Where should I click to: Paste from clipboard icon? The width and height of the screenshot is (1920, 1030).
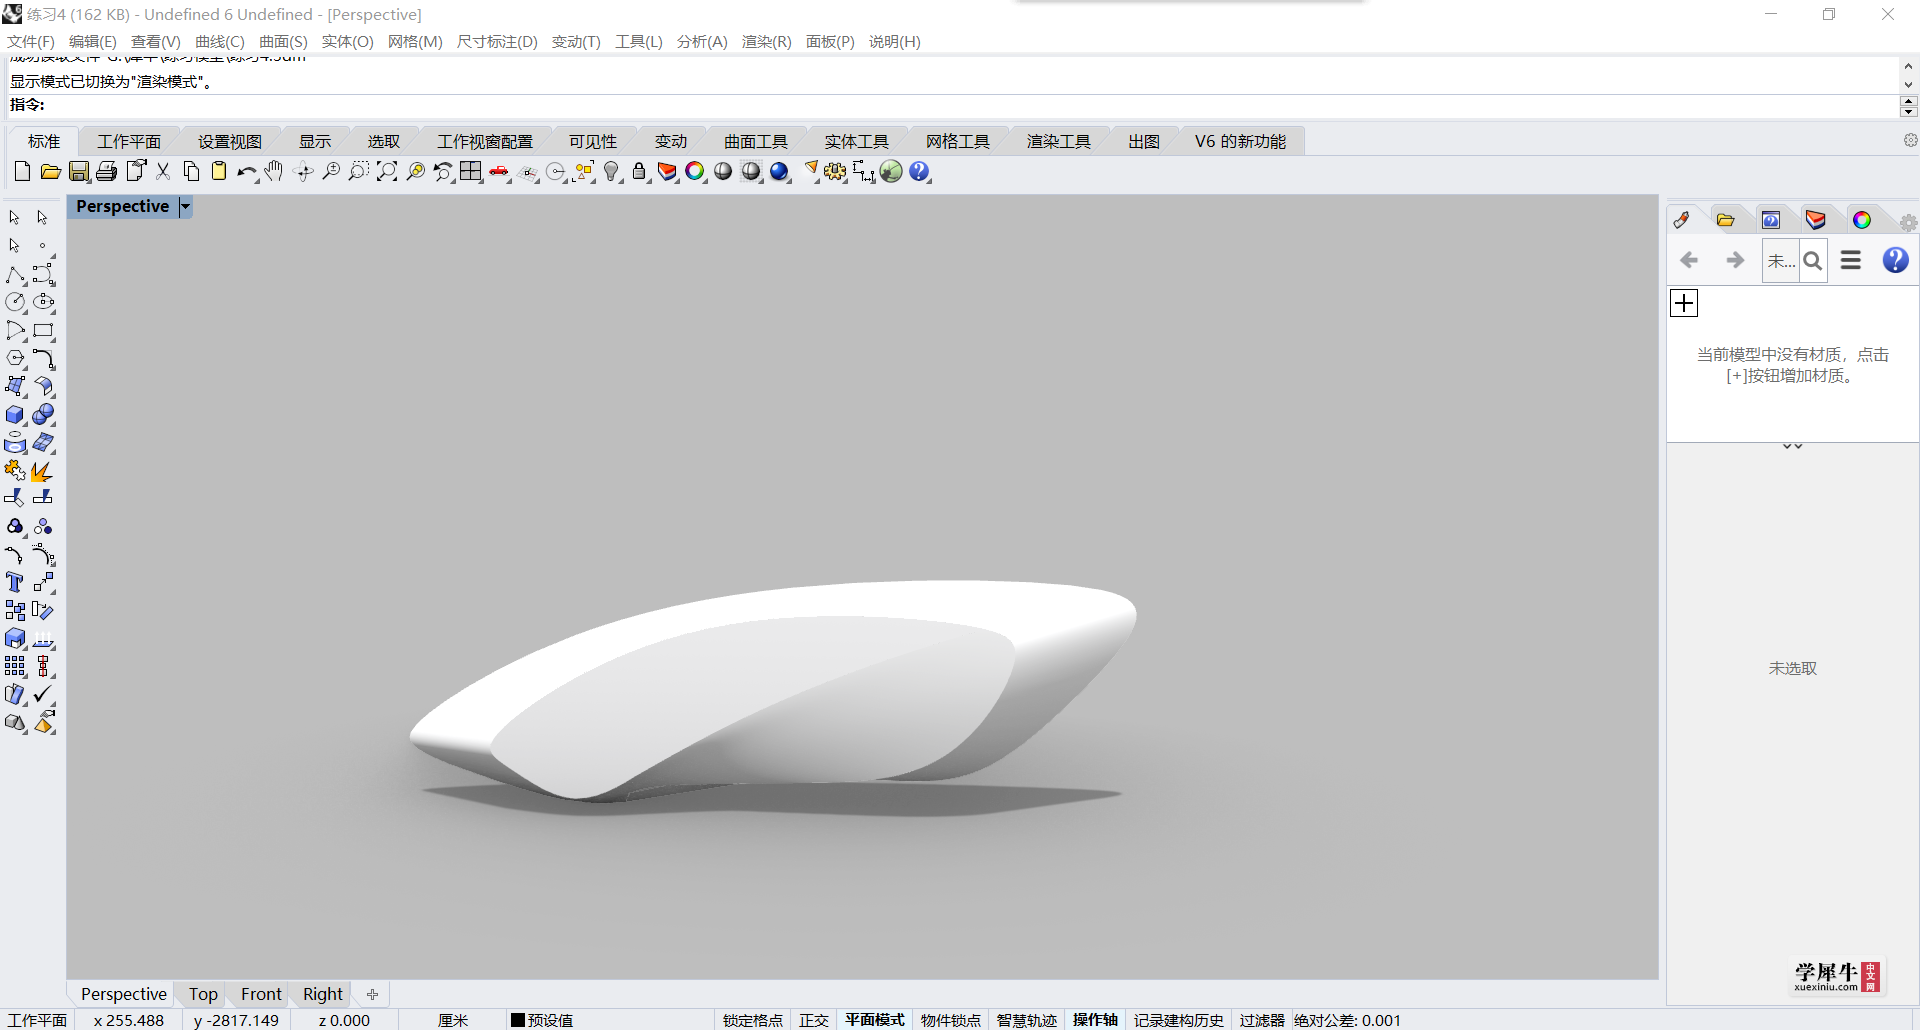[219, 172]
